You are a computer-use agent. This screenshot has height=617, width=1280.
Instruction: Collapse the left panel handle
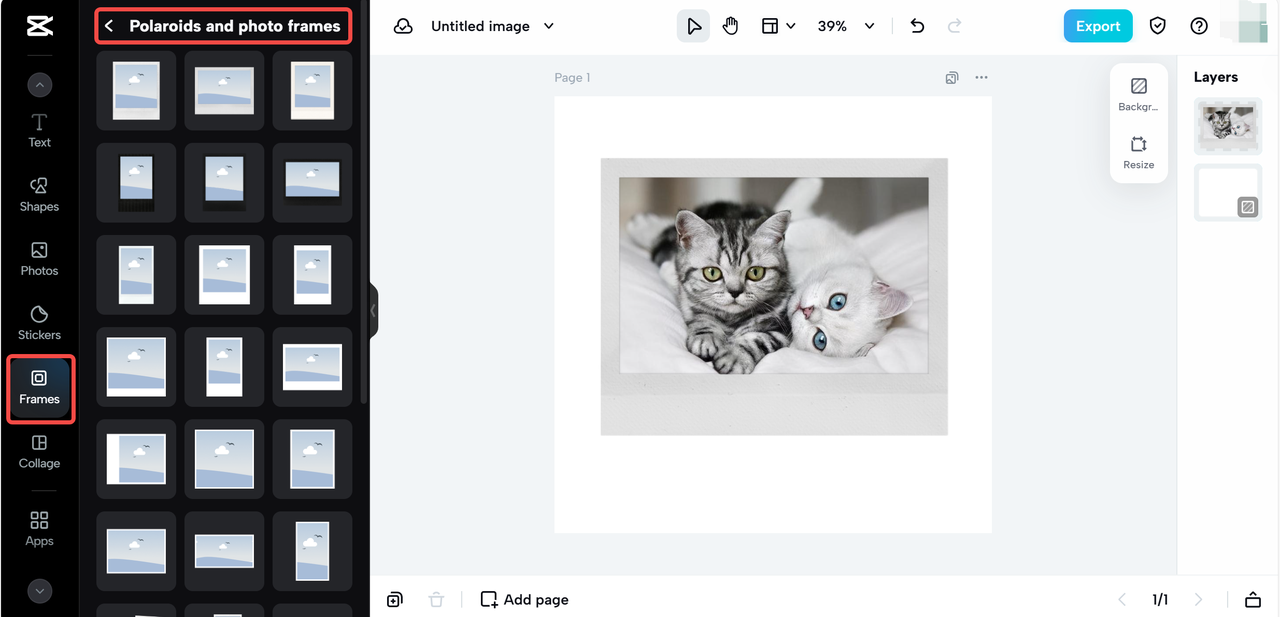(x=374, y=311)
